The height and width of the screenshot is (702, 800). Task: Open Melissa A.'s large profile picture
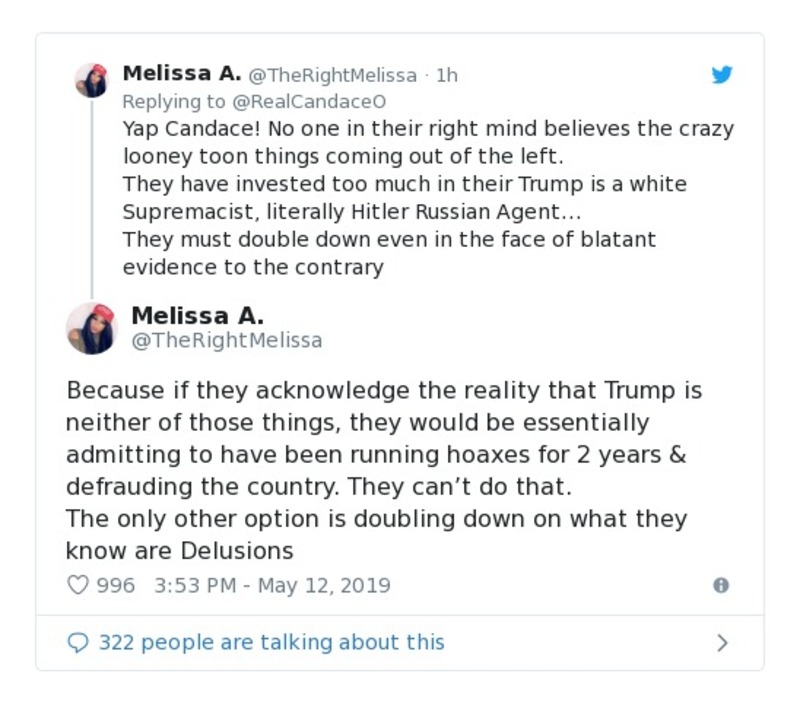92,328
